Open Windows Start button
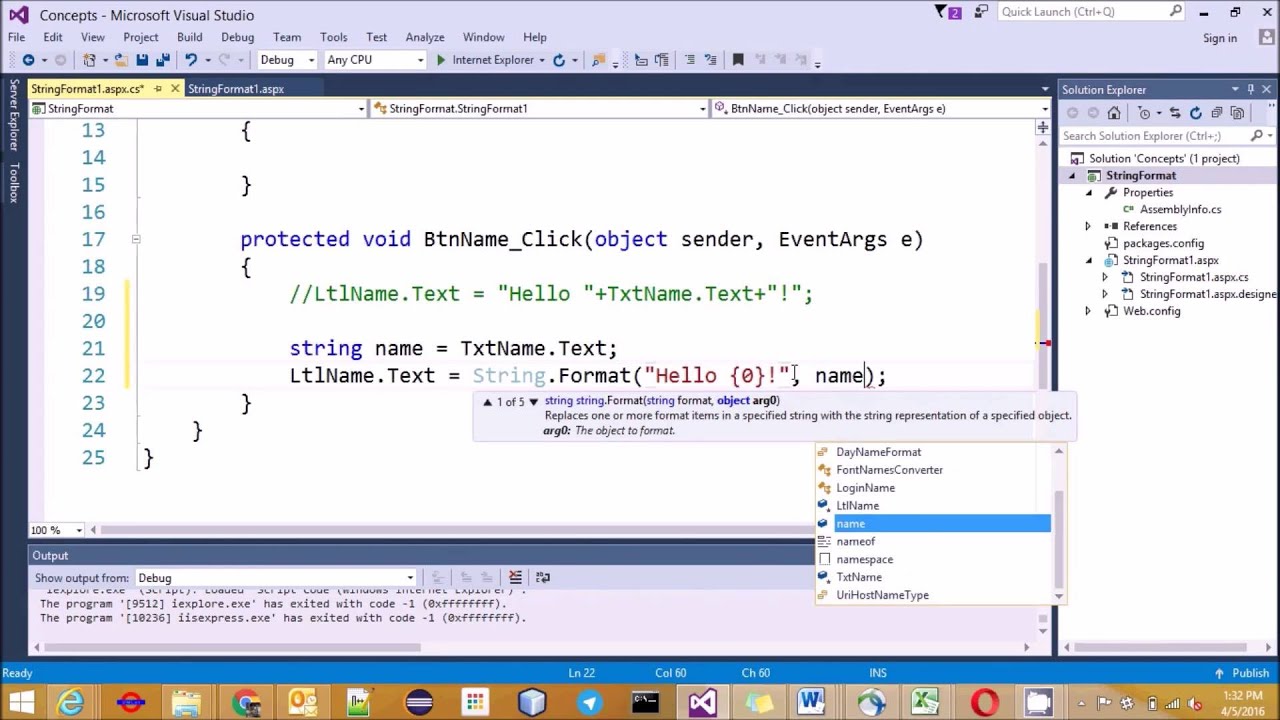1280x720 pixels. tap(20, 702)
